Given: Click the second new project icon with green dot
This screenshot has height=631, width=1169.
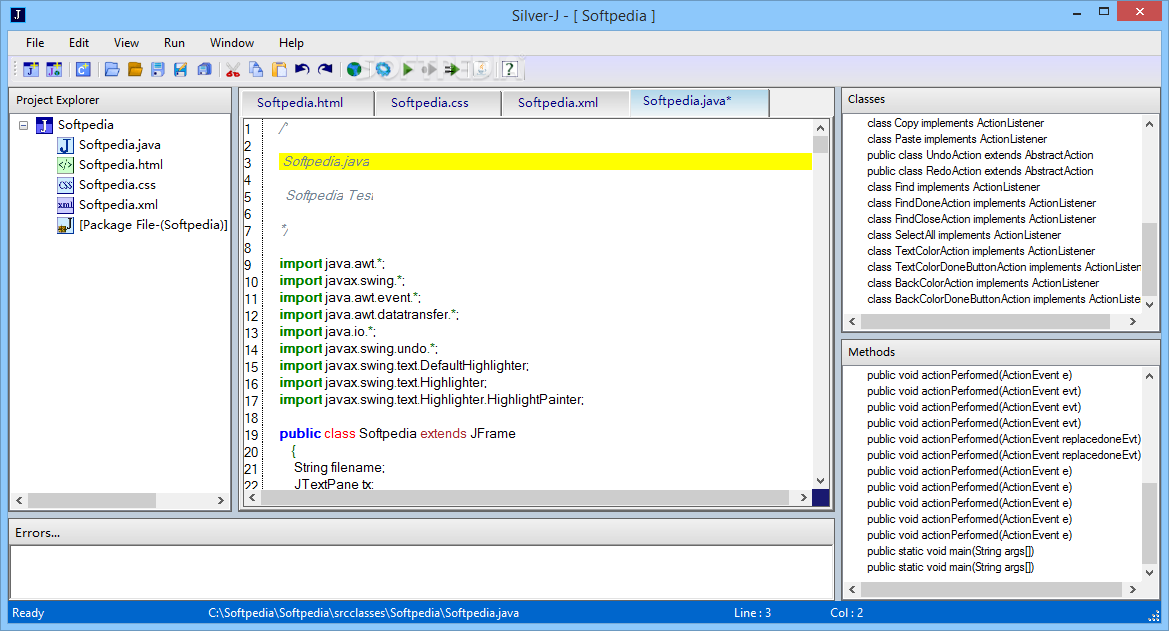Looking at the screenshot, I should (54, 69).
